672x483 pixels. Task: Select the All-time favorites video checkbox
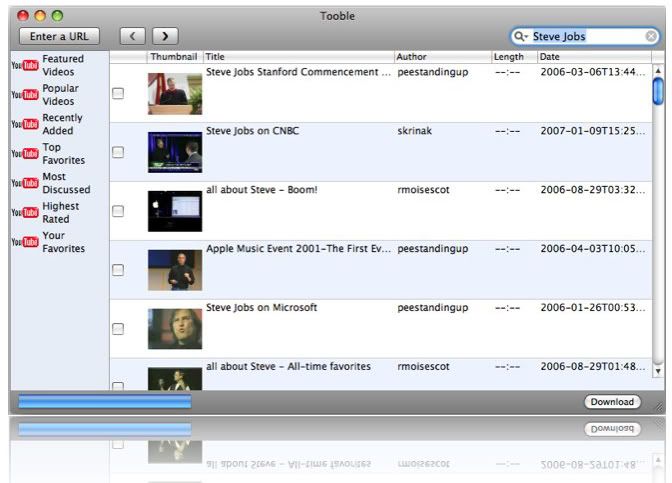(x=118, y=386)
